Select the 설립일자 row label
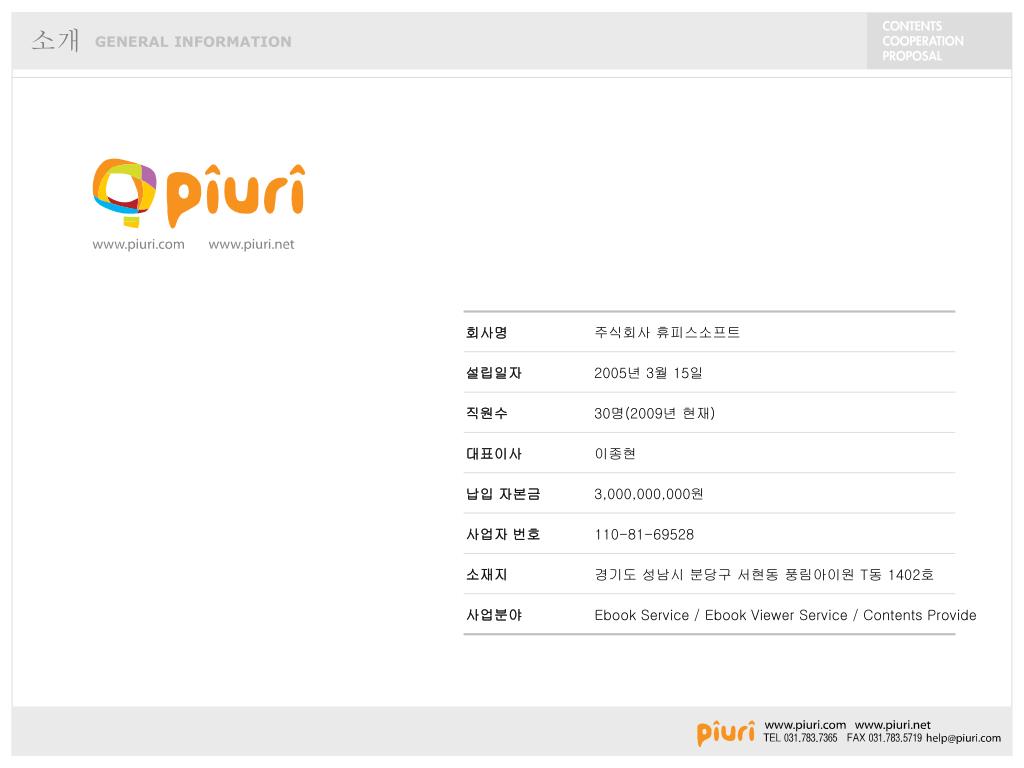The width and height of the screenshot is (1024, 768). (x=494, y=373)
